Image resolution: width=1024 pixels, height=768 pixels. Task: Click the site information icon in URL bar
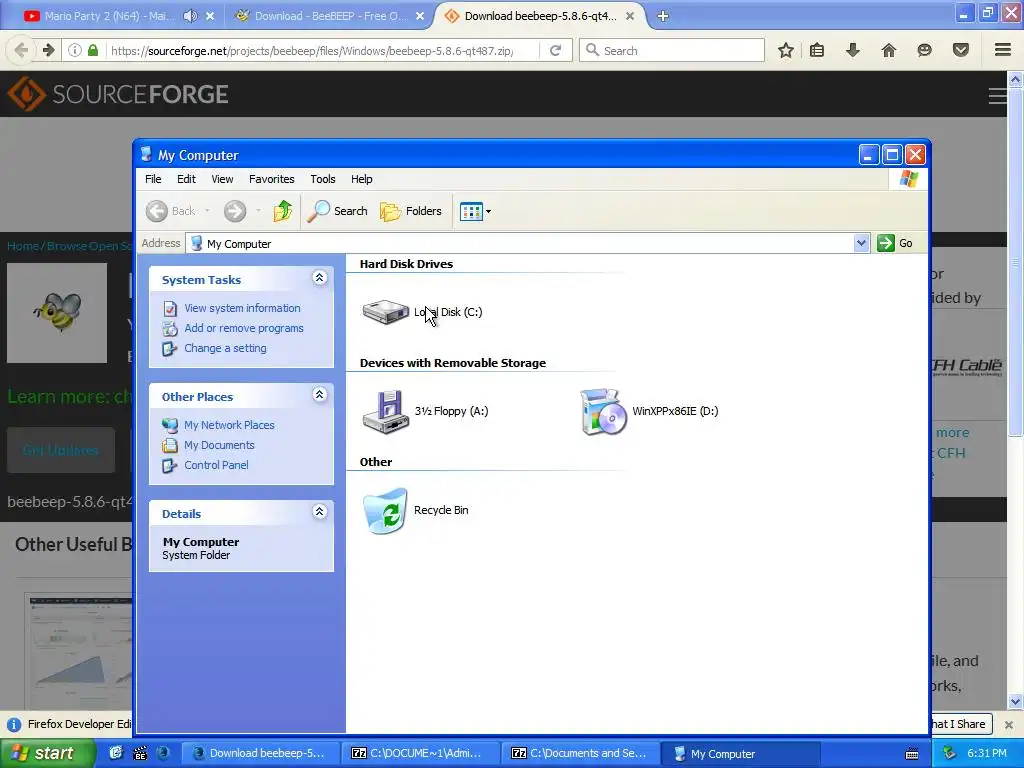point(75,50)
